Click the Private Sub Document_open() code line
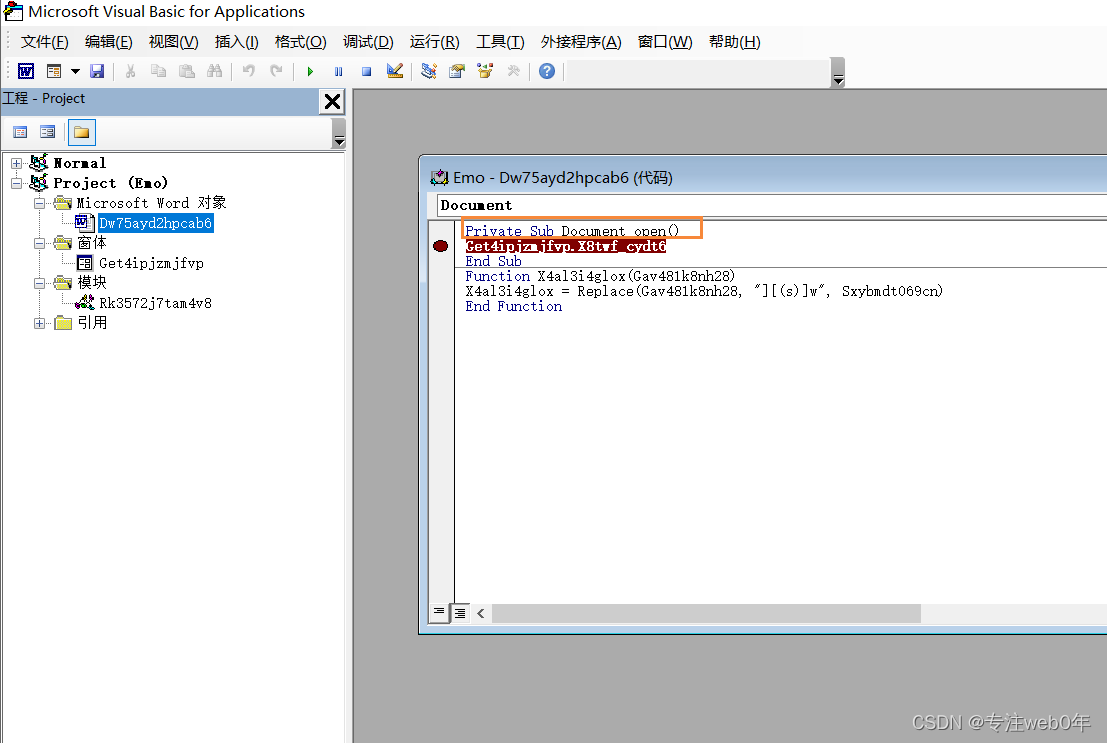1107x743 pixels. 572,231
